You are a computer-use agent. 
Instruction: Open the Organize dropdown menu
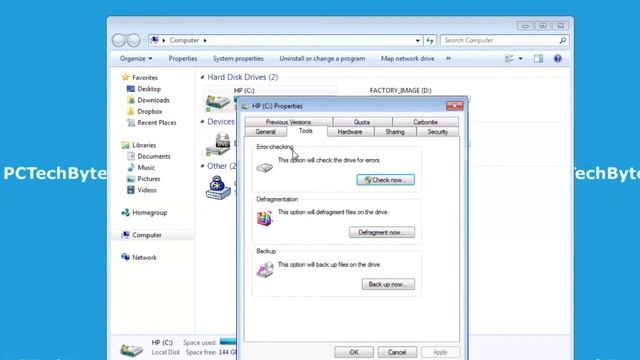click(136, 59)
